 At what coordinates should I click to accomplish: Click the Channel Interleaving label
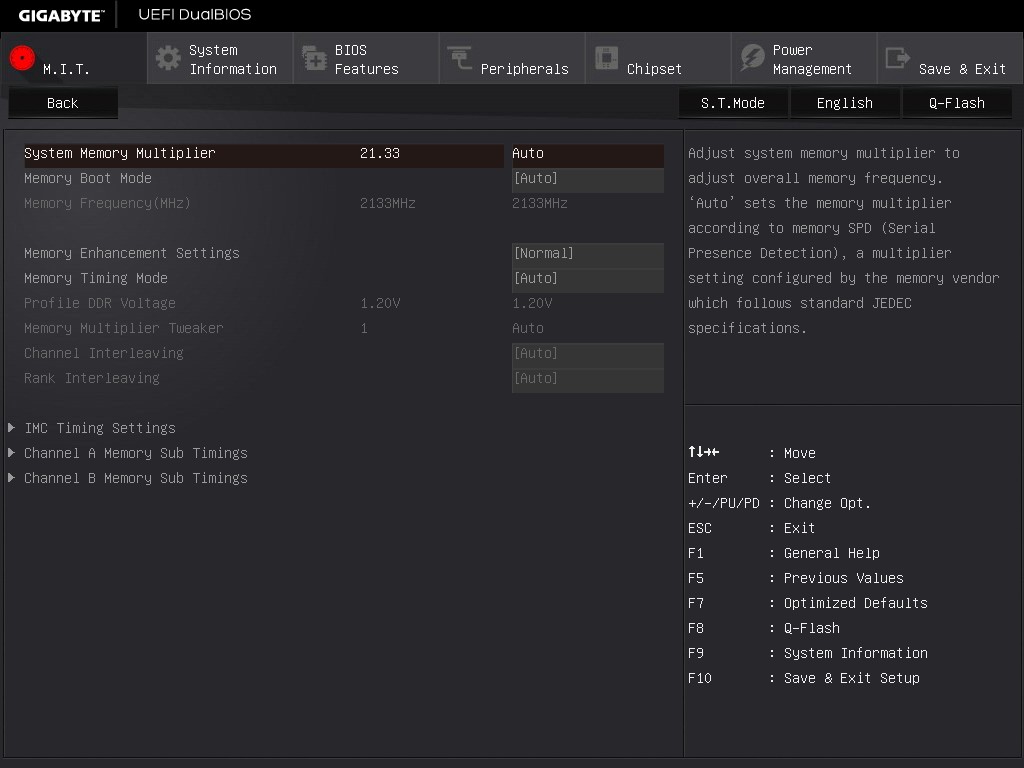point(104,353)
